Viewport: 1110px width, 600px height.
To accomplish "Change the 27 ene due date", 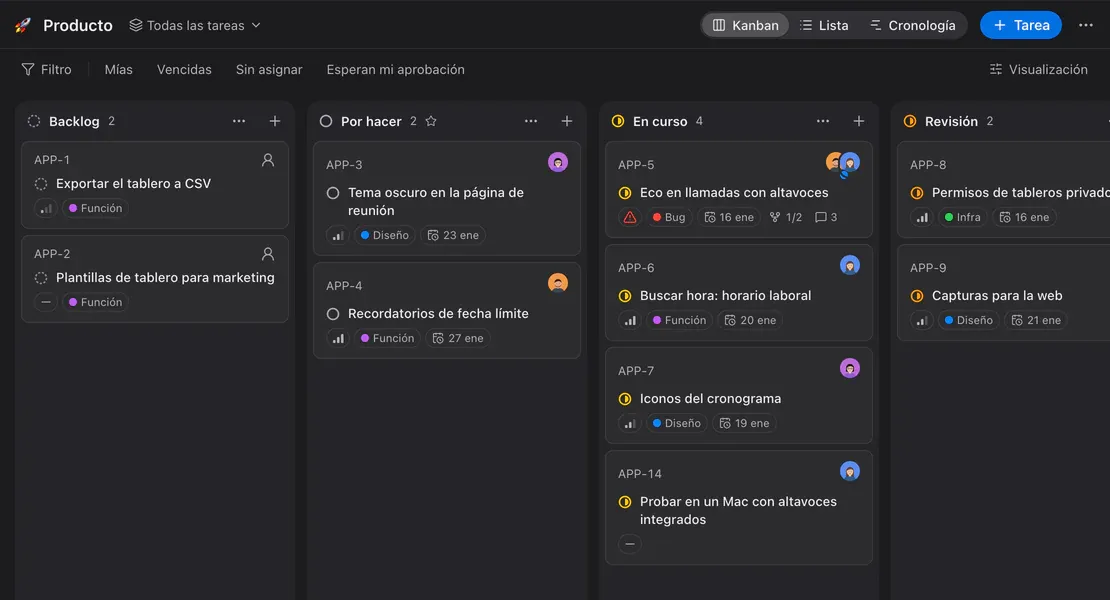I will pyautogui.click(x=458, y=338).
